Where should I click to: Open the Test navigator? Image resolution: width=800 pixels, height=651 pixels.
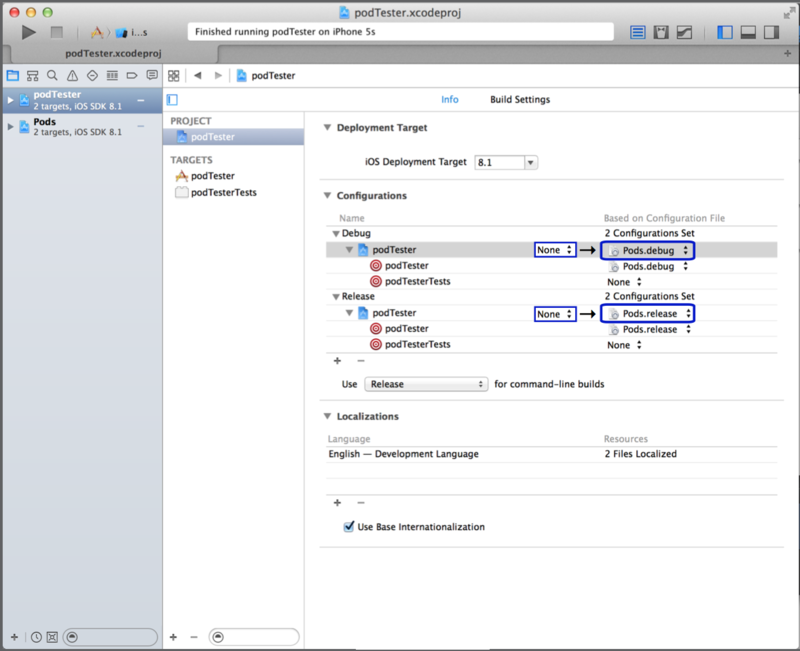pos(92,76)
